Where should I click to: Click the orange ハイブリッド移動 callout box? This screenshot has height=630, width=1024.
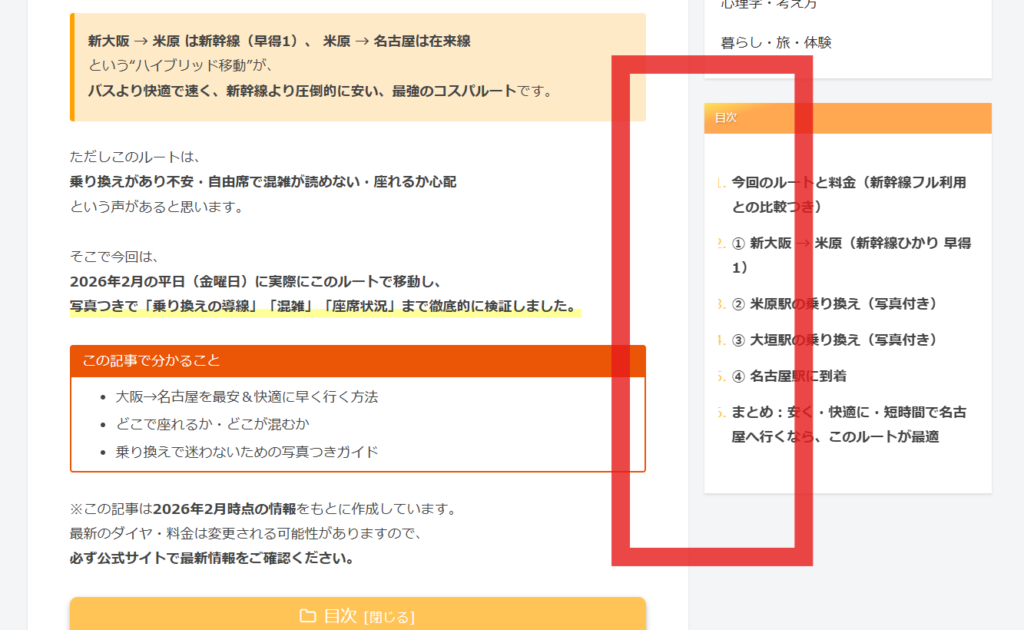tap(358, 67)
